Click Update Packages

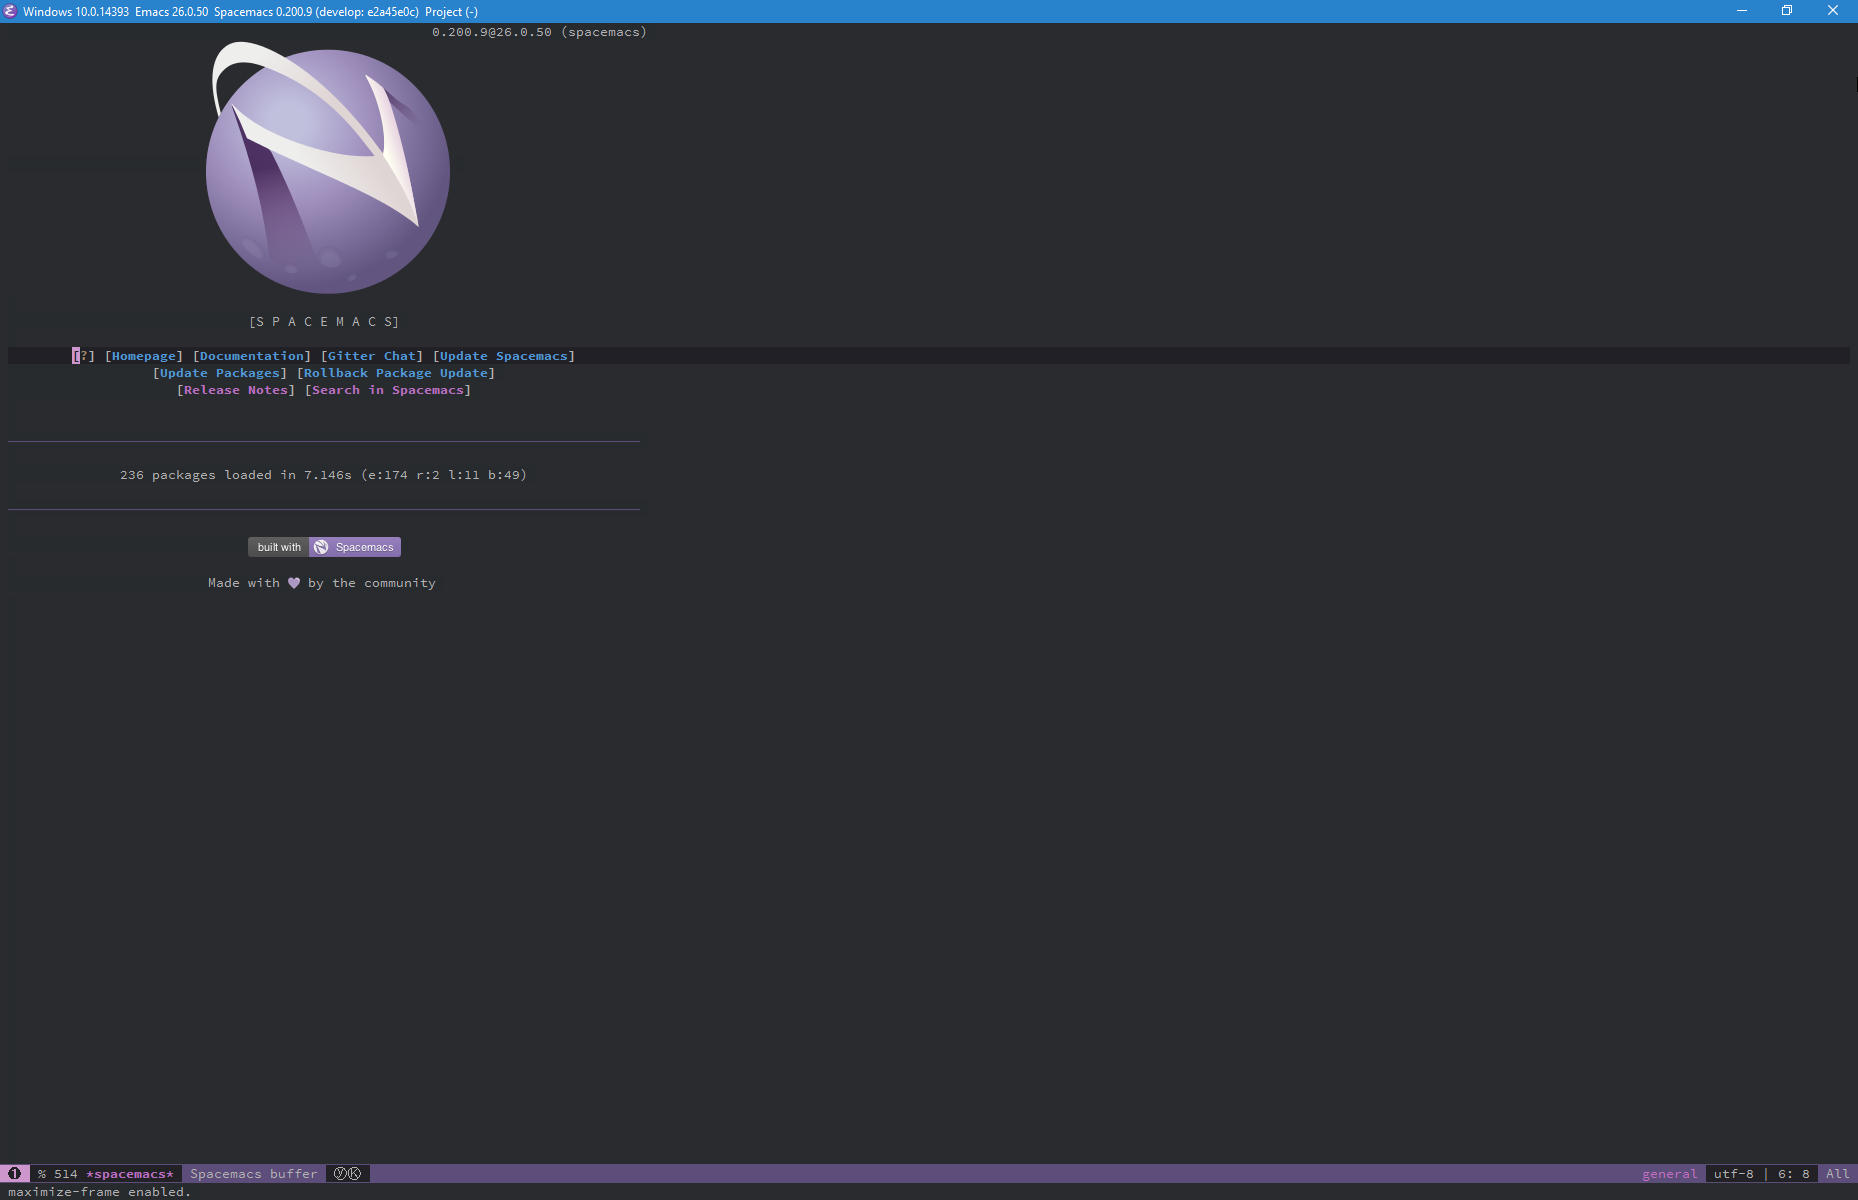(220, 372)
